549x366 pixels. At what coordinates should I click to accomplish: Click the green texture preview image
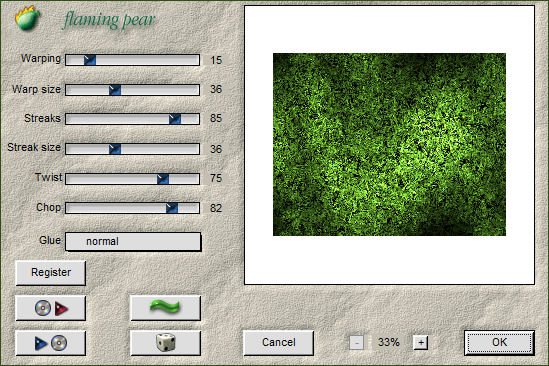pos(389,144)
